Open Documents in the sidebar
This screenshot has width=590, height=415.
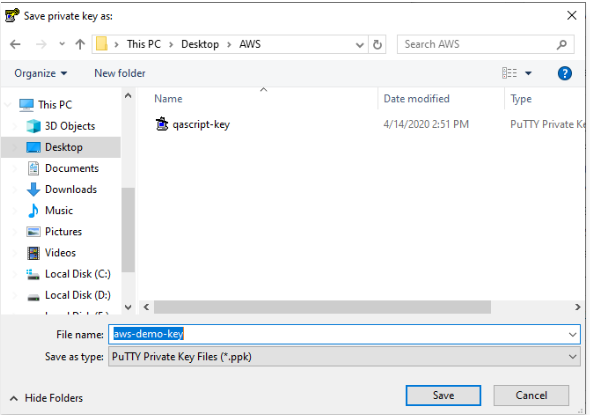71,168
